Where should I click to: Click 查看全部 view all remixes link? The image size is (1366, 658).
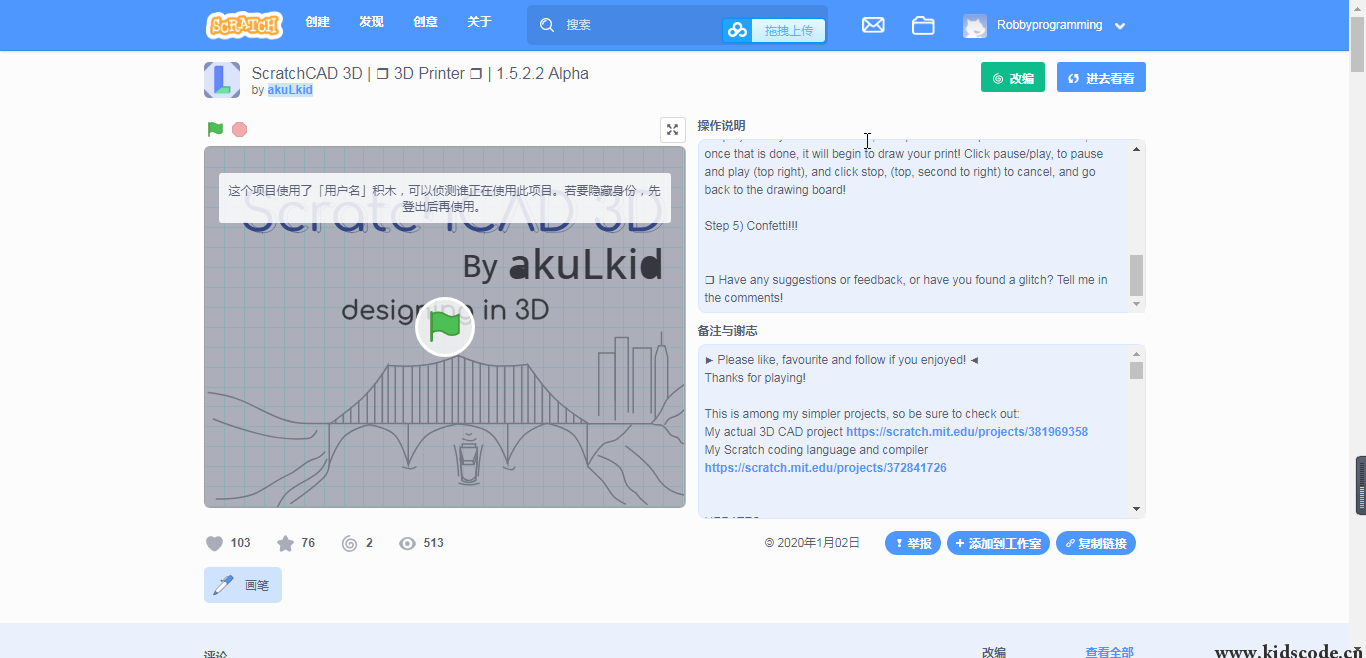(1109, 652)
